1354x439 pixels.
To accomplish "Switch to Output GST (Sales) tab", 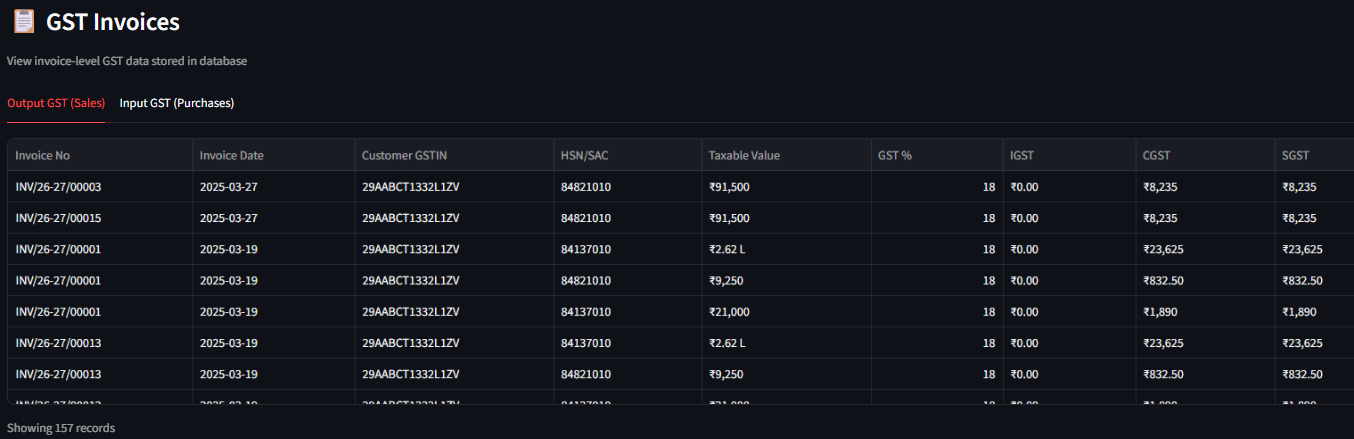I will coord(56,103).
